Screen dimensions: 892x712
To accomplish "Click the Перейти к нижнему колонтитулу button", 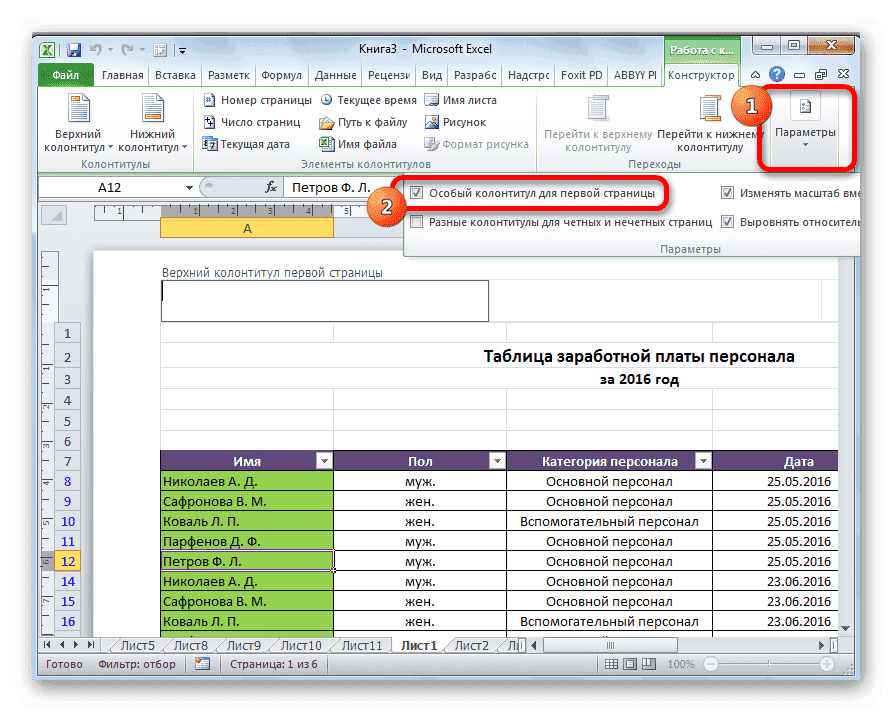I will click(706, 125).
